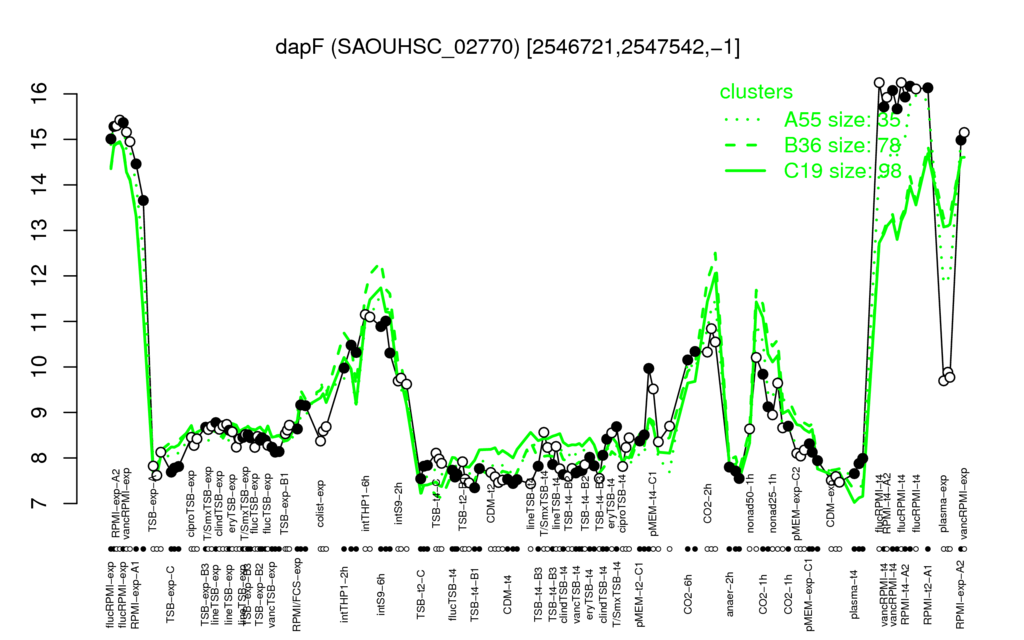
Task: Select the 'ciproTSB-t4' x-axis label
Action: (622, 505)
